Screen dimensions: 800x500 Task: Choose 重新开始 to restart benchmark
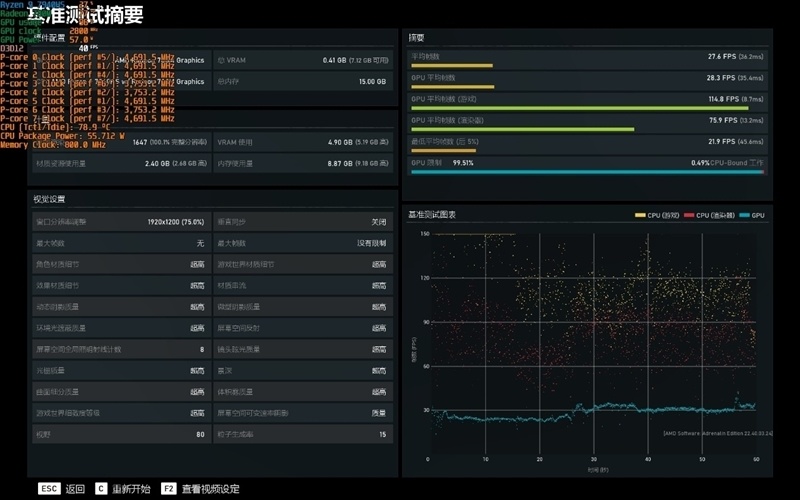pyautogui.click(x=131, y=489)
